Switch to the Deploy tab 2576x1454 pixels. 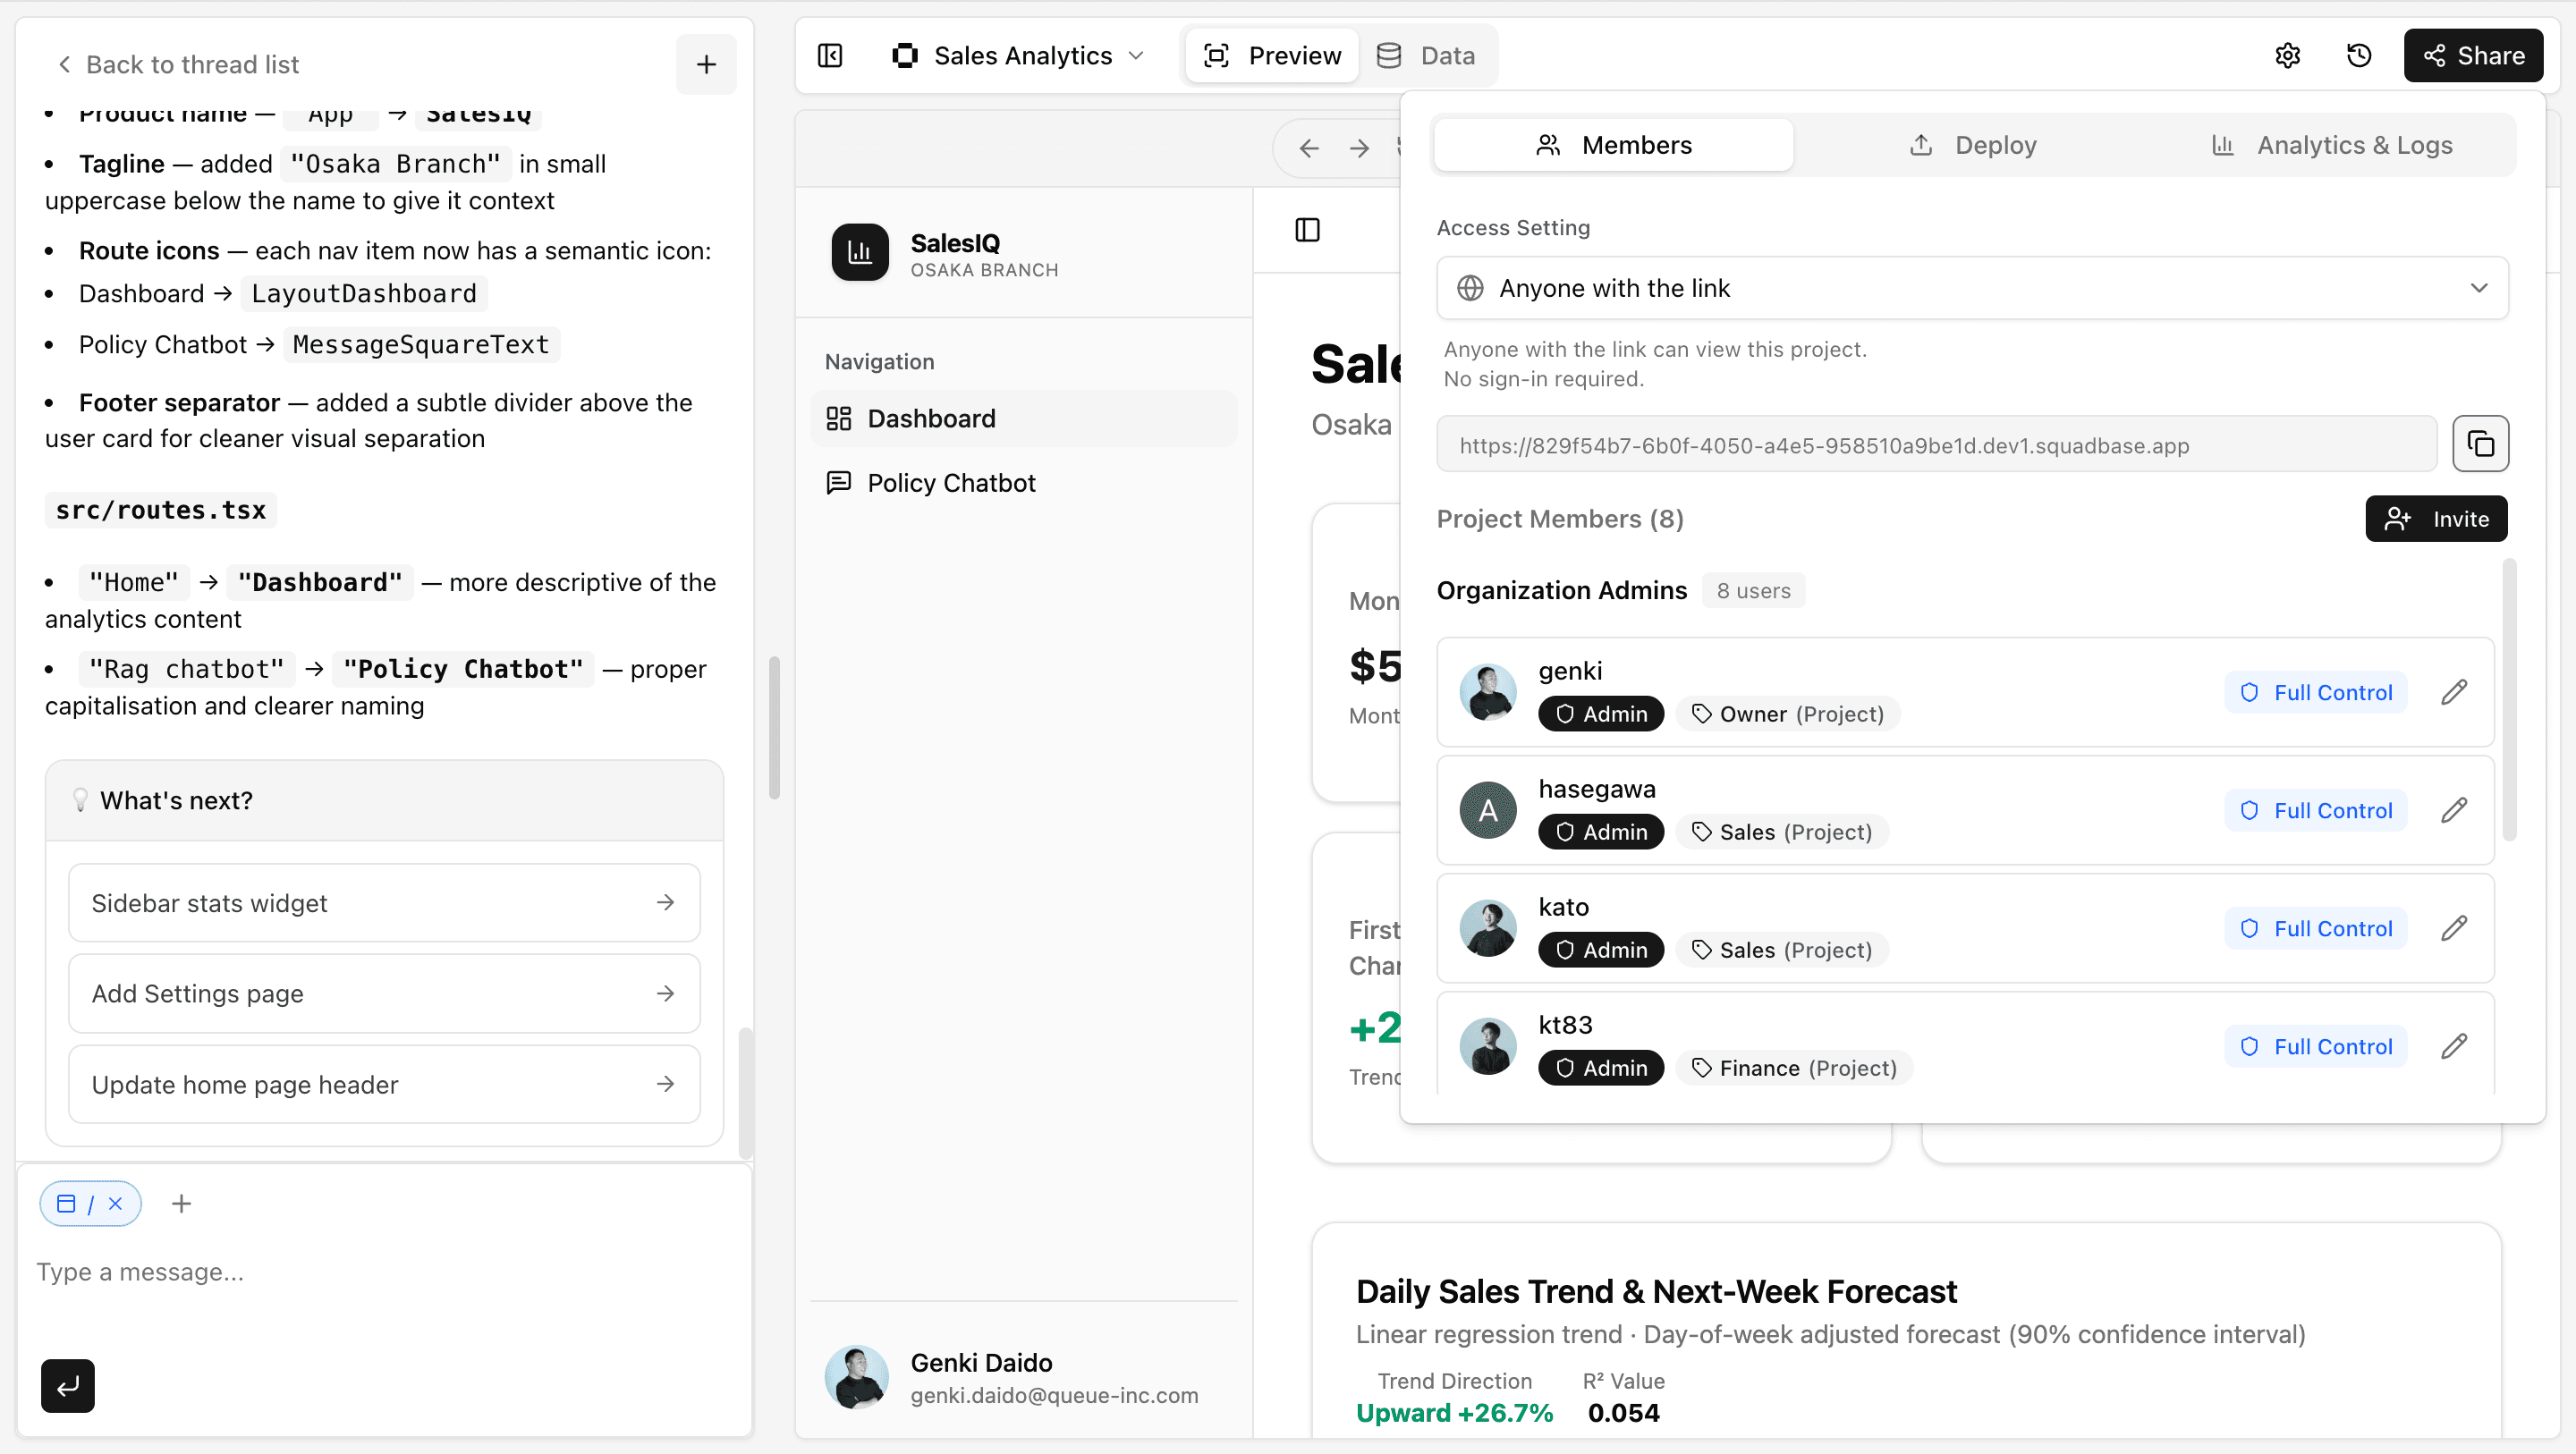1972,146
